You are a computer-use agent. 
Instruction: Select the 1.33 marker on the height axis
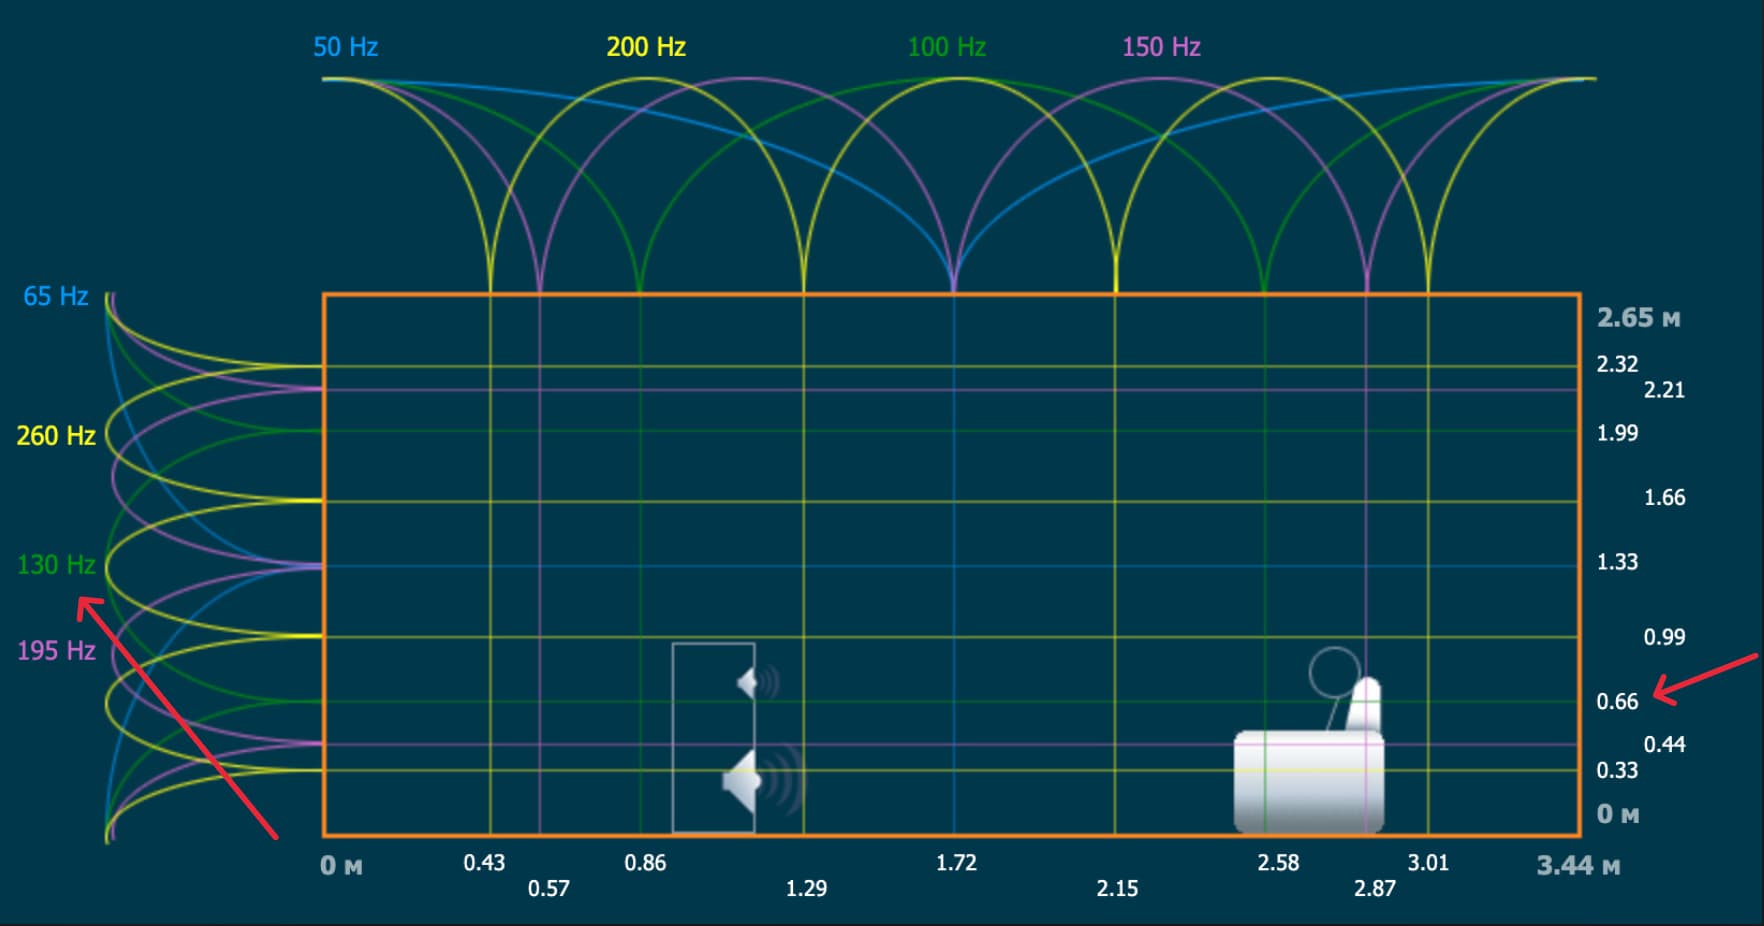pos(1617,562)
